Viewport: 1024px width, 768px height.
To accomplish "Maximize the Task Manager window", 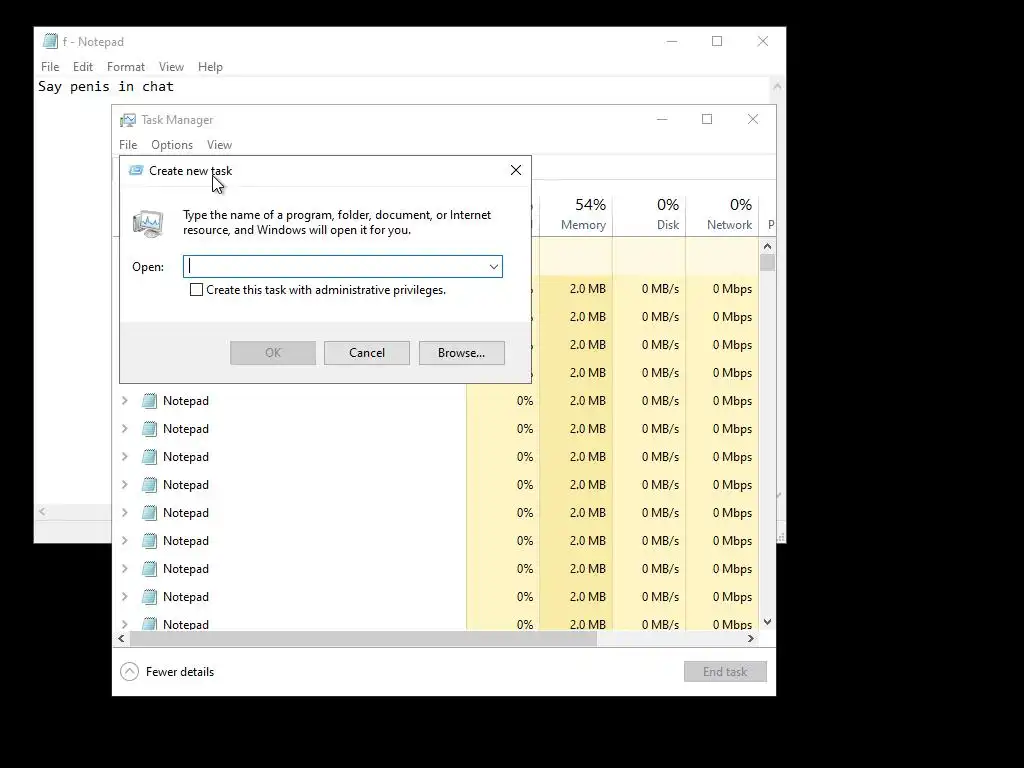I will (x=707, y=120).
